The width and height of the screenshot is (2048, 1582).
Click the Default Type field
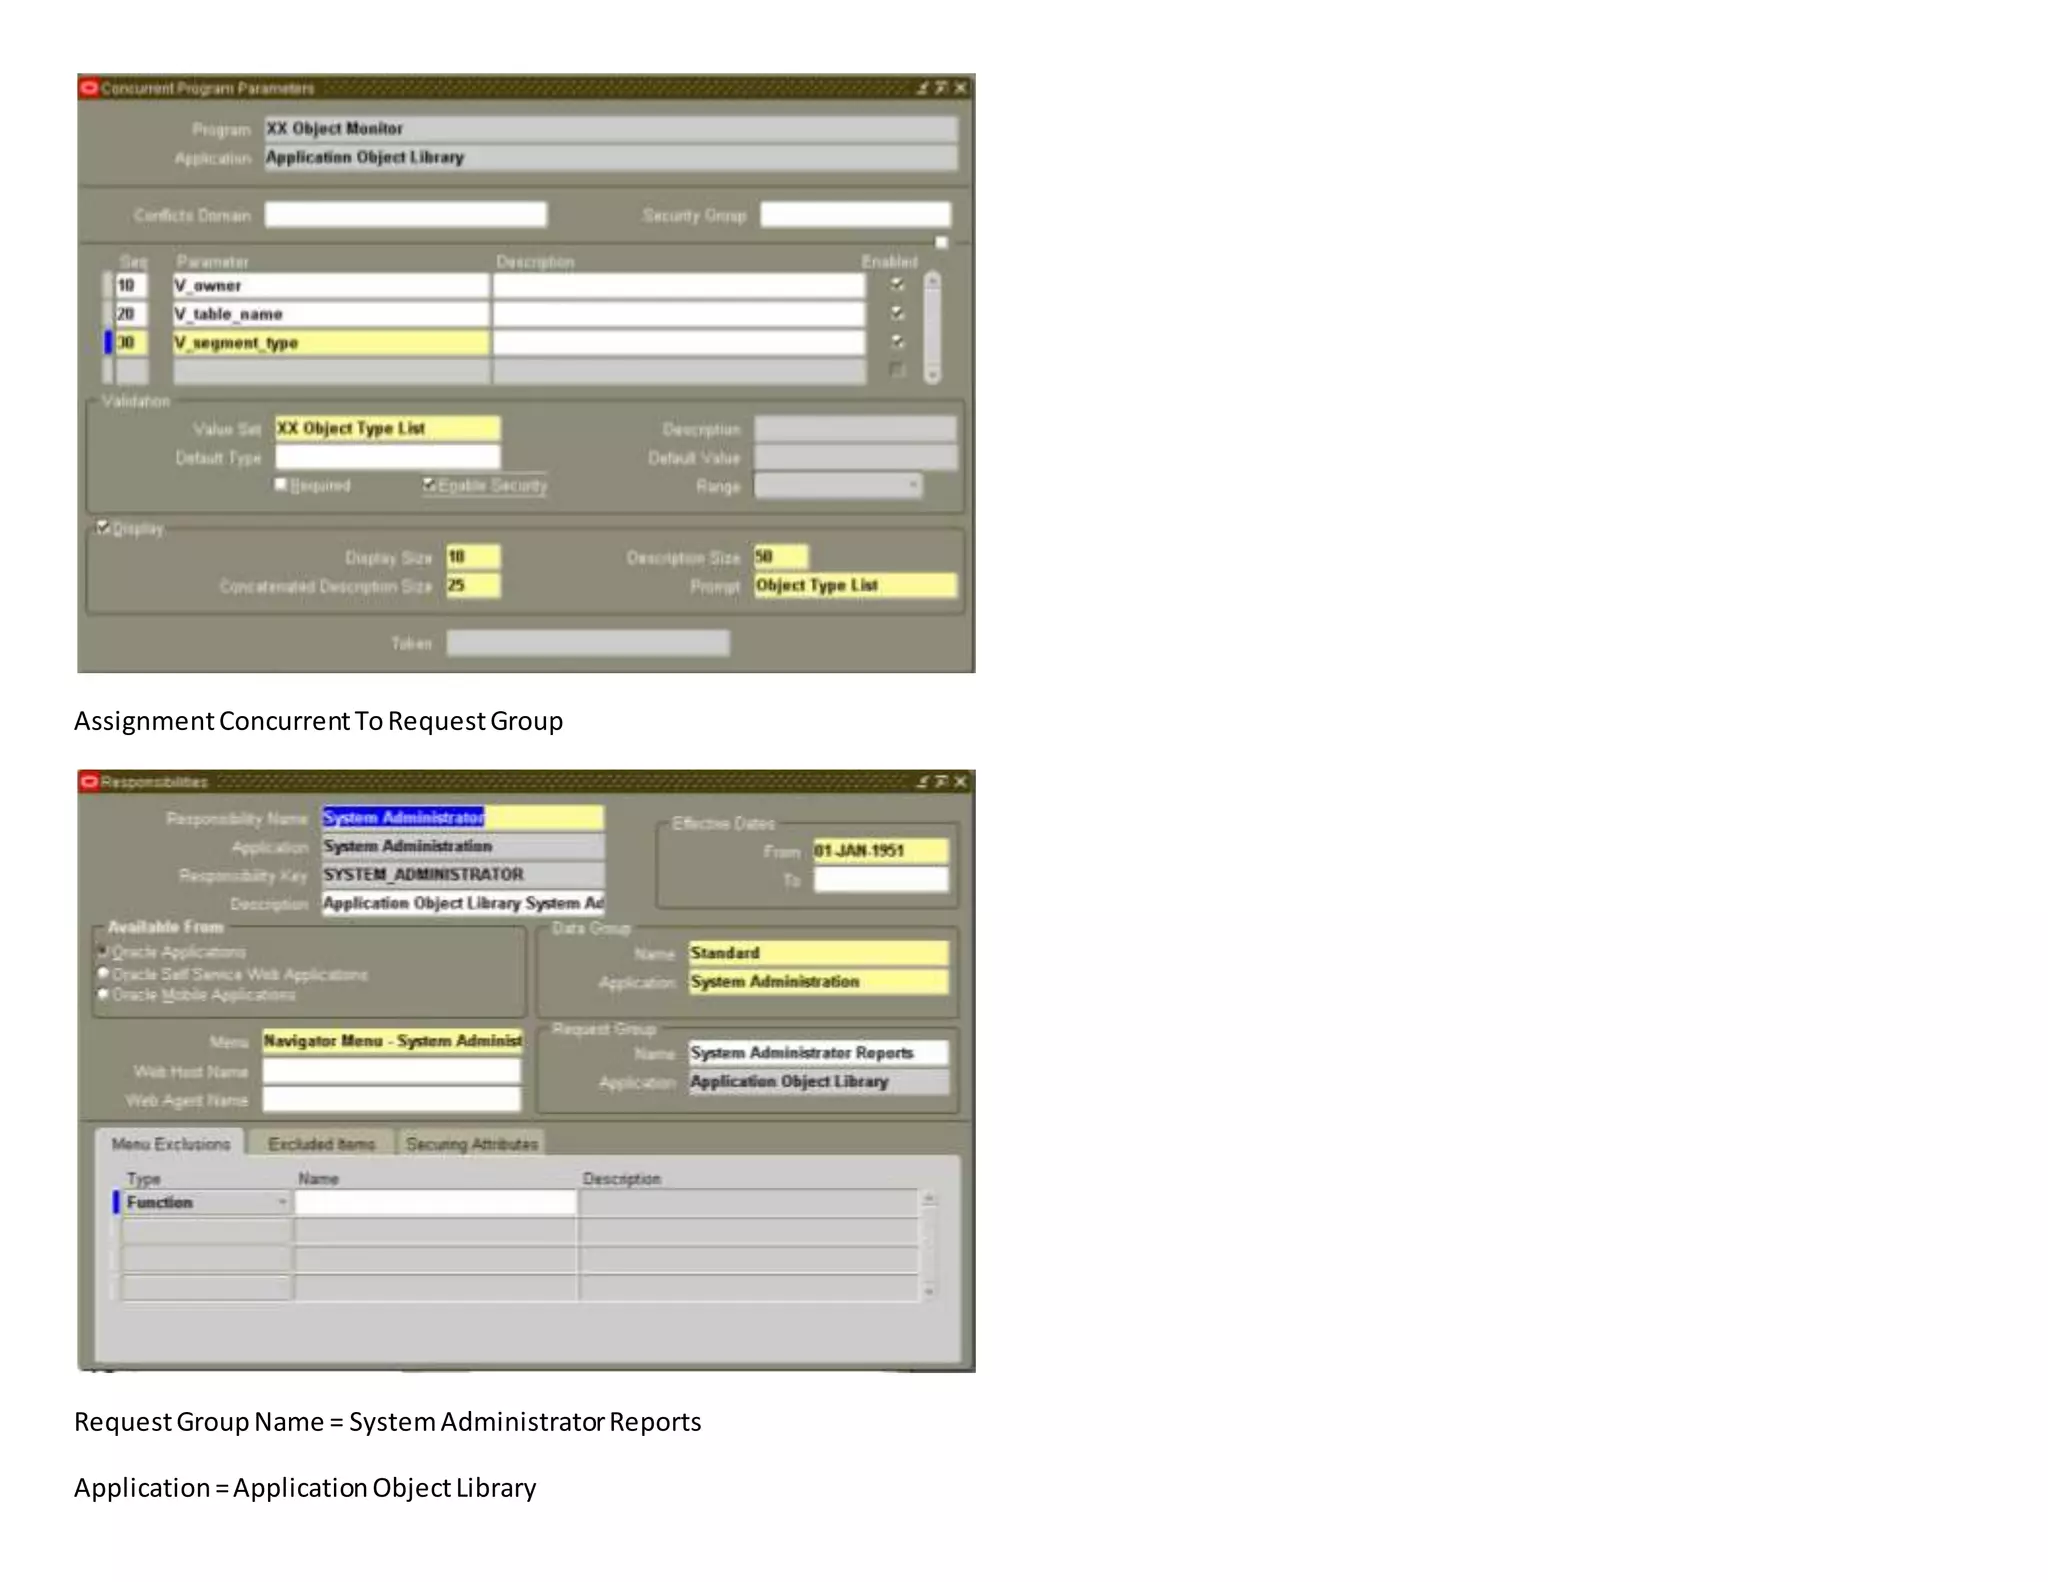pos(387,457)
